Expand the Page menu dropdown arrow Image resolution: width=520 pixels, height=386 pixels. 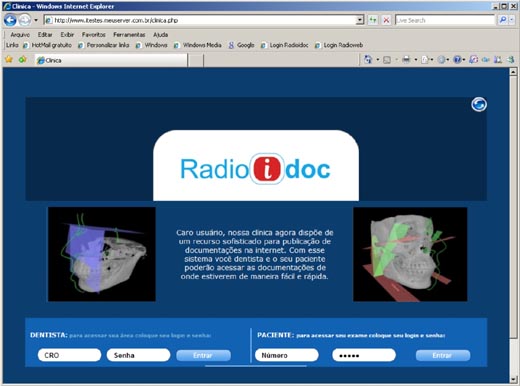coord(432,60)
